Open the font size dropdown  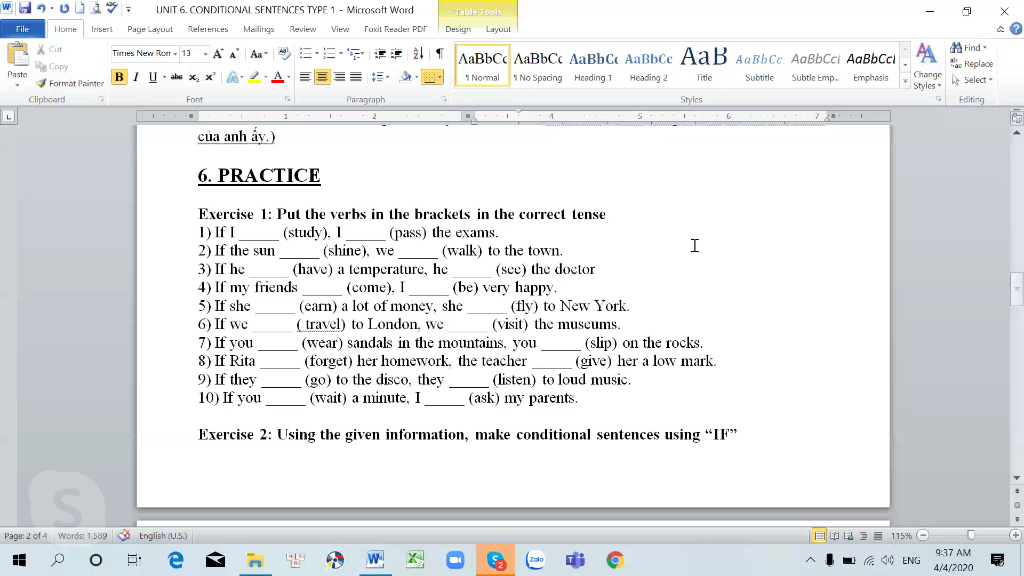[205, 54]
